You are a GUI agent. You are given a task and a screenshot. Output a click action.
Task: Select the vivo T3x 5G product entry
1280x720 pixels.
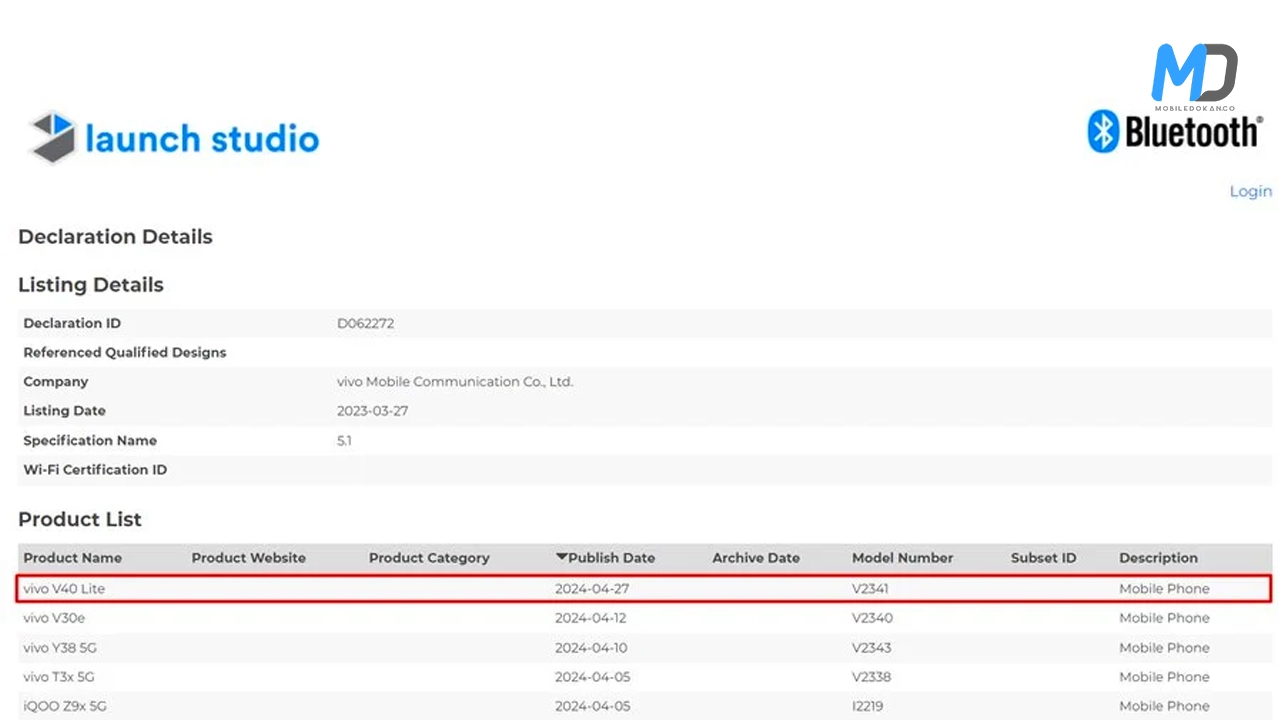[59, 677]
